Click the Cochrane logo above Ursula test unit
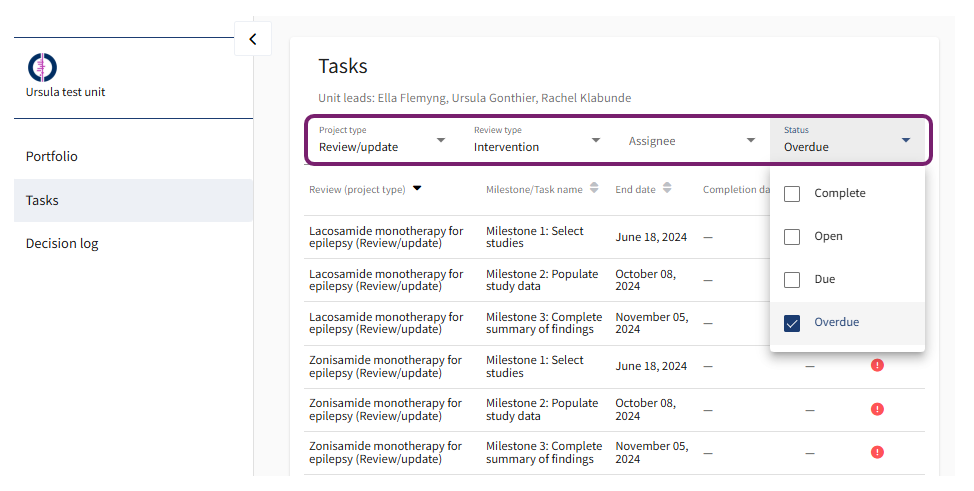 42,67
